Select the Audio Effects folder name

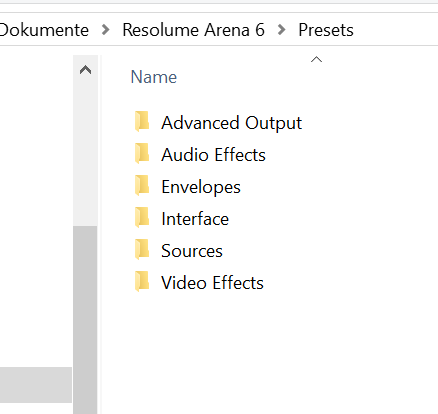click(213, 155)
